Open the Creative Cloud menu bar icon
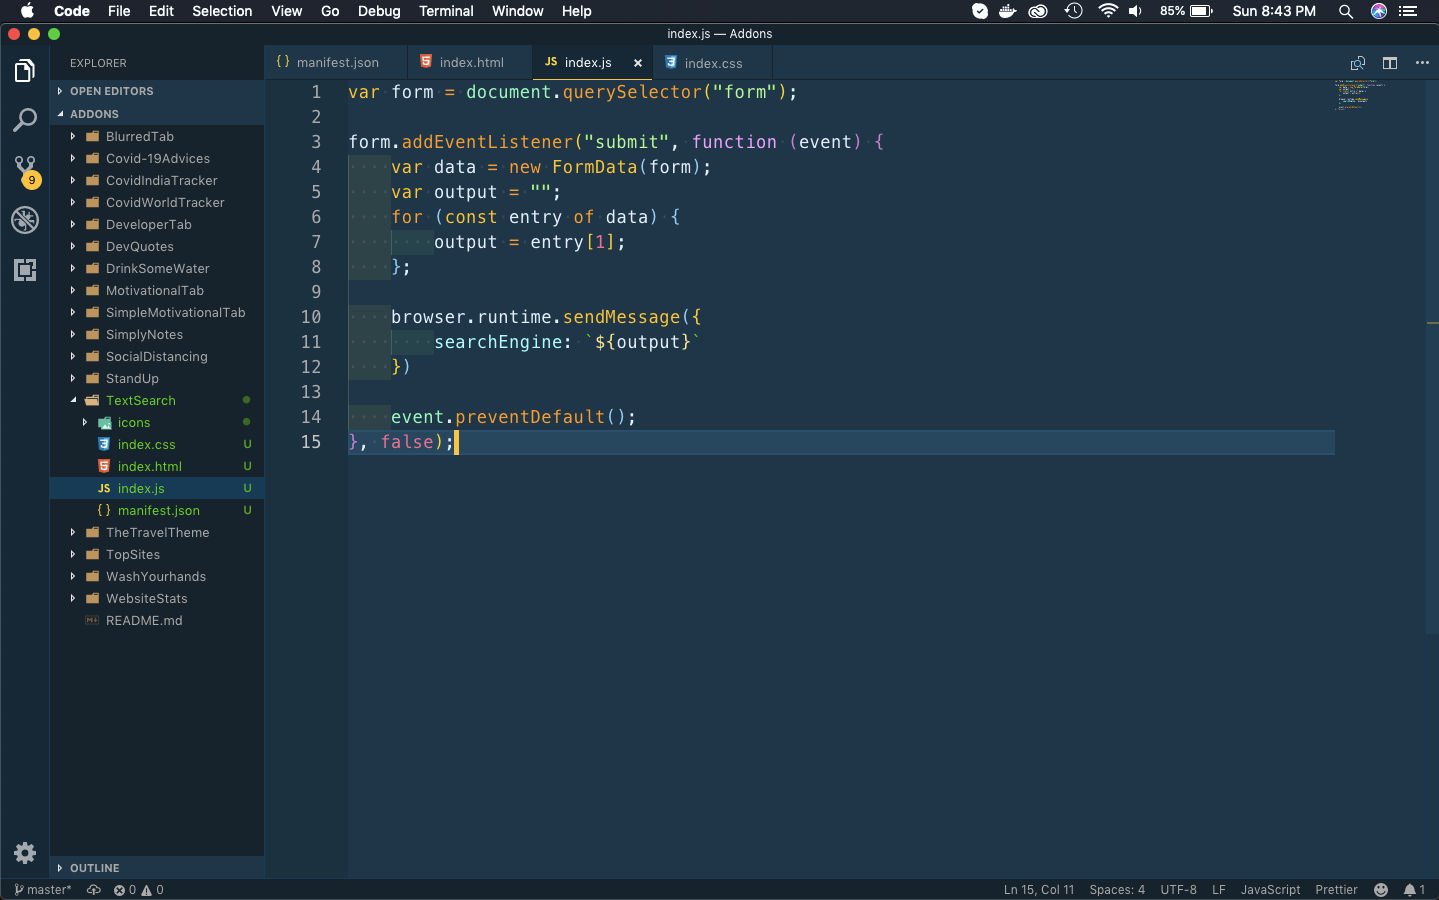This screenshot has height=900, width=1439. point(1038,11)
